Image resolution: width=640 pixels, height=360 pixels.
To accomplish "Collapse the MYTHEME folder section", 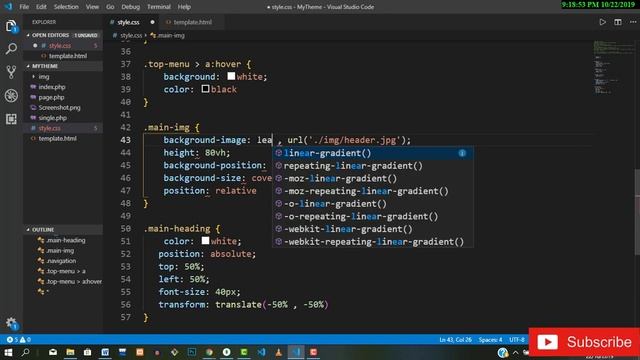I will point(63,66).
